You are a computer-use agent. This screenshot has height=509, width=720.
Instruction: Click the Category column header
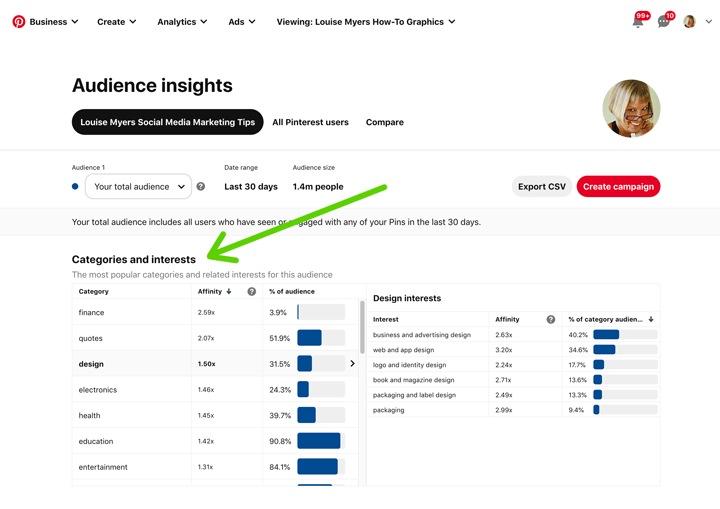94,291
